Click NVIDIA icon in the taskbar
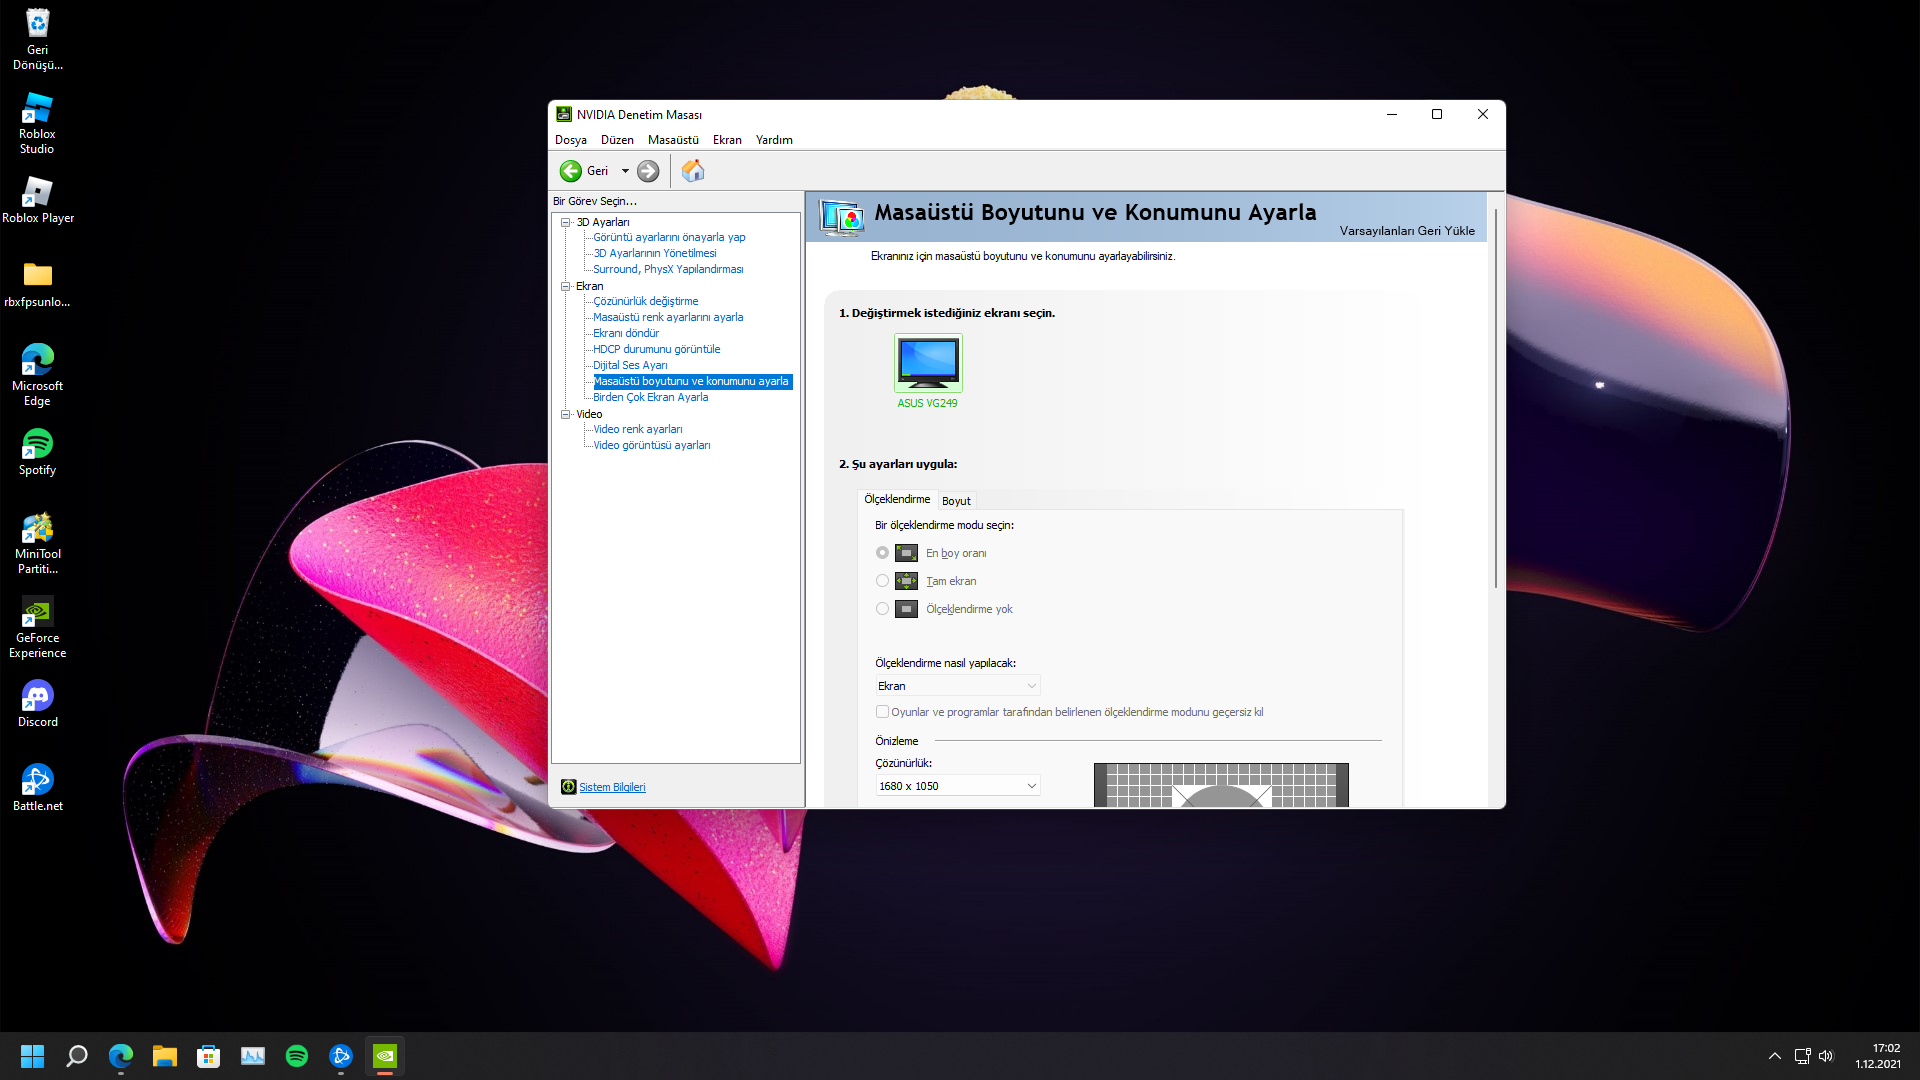The width and height of the screenshot is (1920, 1080). pyautogui.click(x=385, y=1056)
